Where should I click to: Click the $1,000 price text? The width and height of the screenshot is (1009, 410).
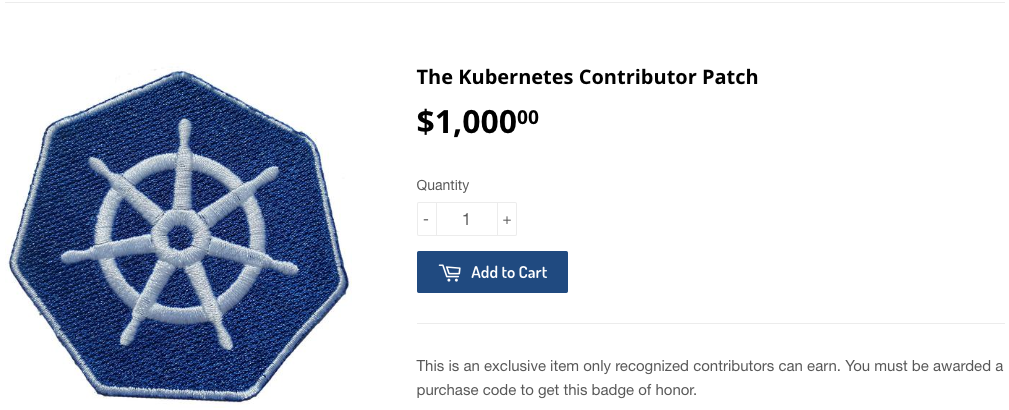[466, 123]
